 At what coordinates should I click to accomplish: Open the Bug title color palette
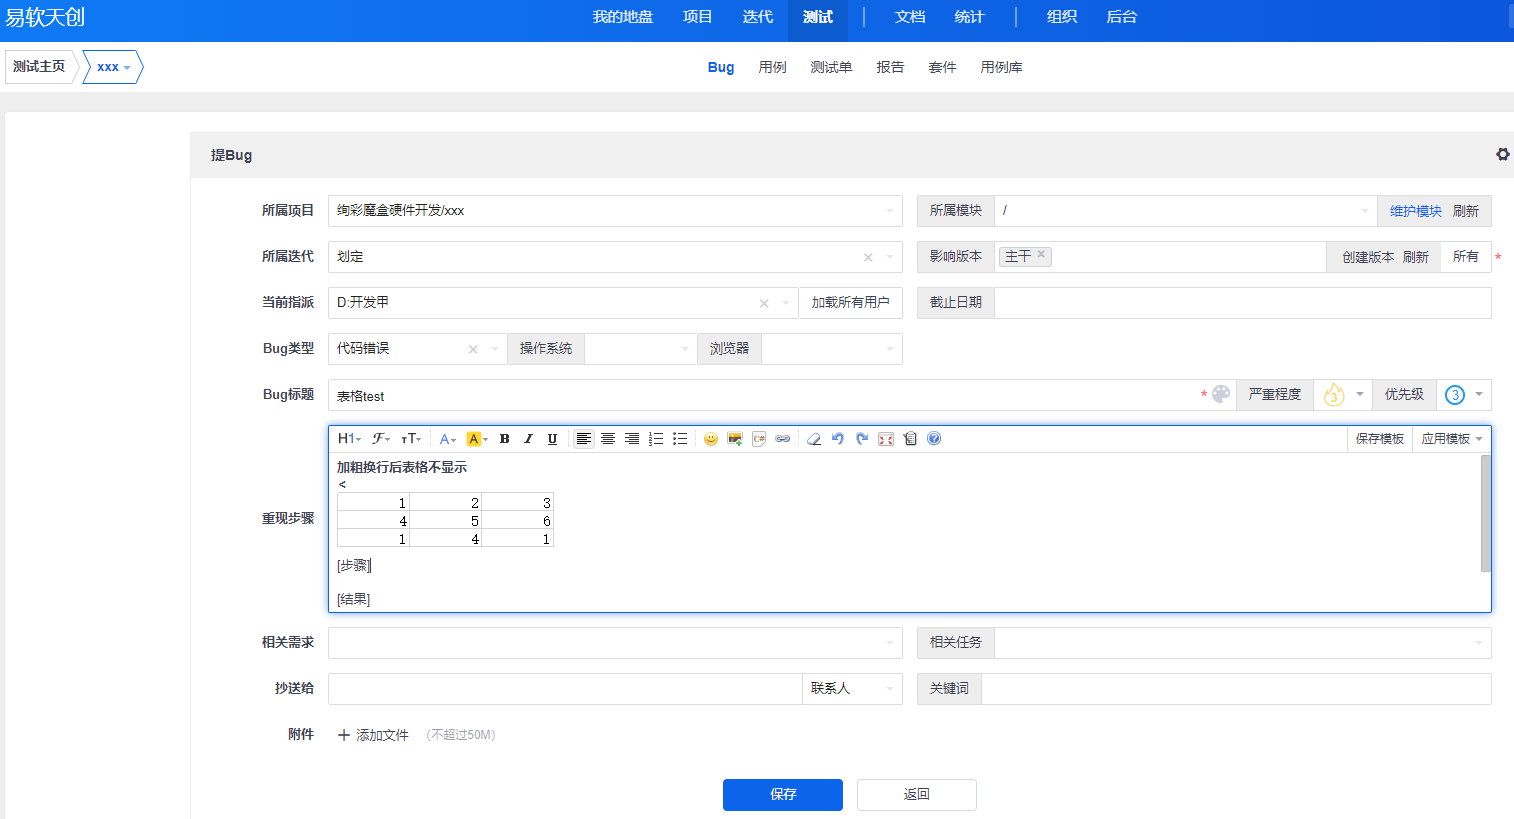pos(1221,395)
